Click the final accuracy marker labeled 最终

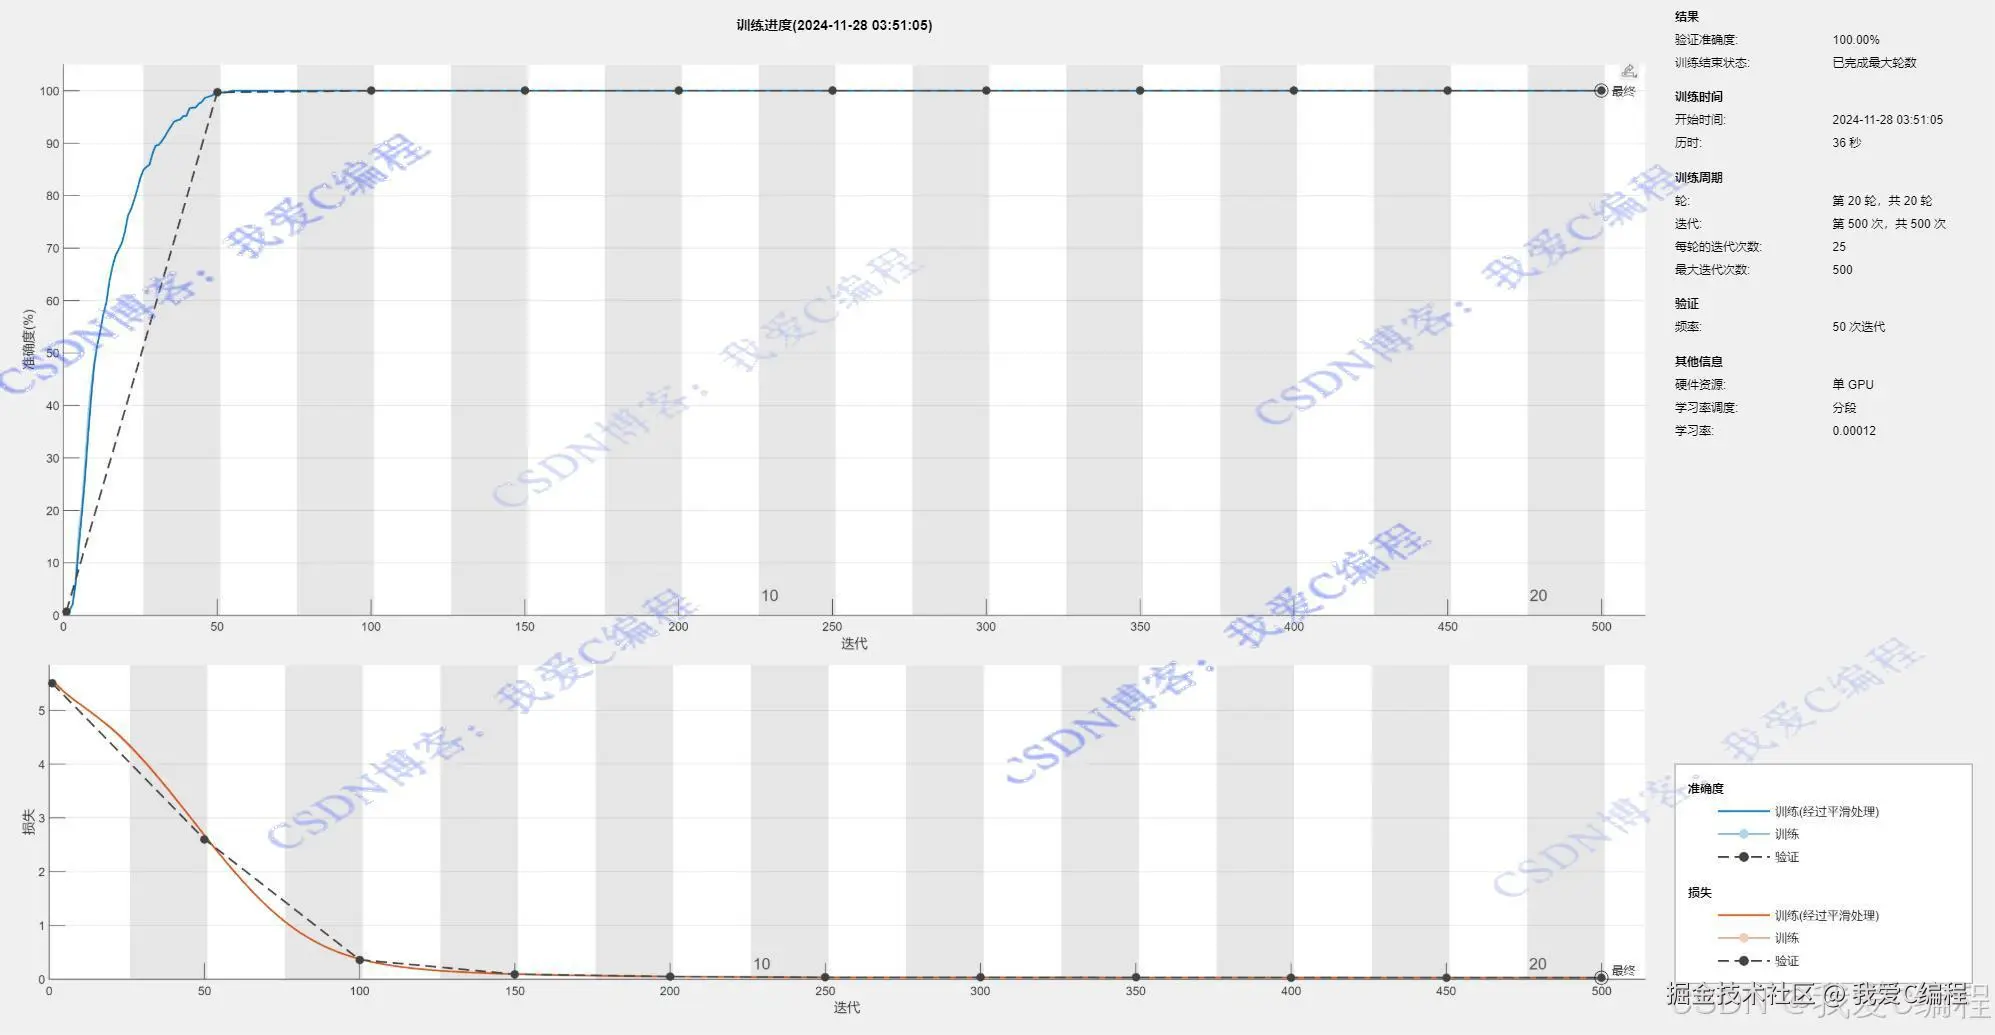click(1601, 91)
